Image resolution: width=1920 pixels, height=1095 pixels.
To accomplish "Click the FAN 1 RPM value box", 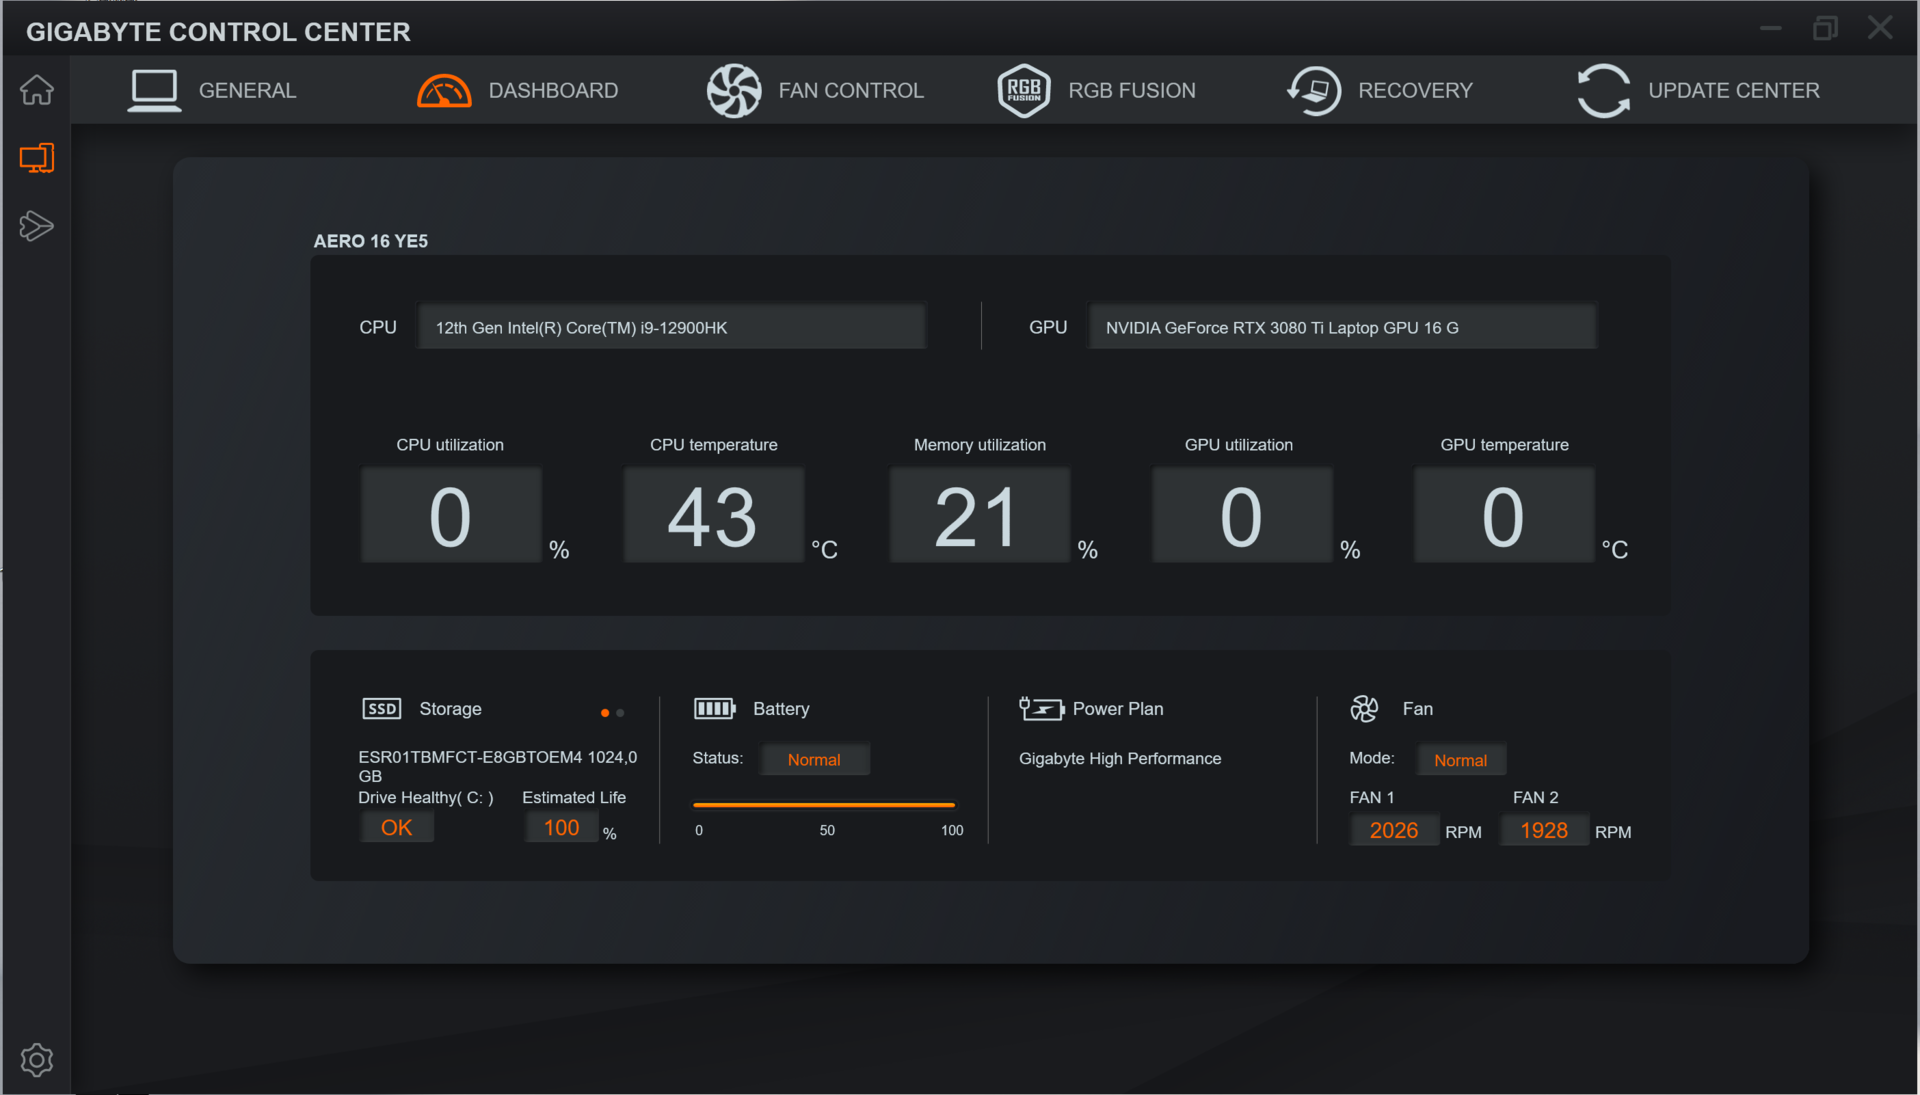I will tap(1393, 831).
